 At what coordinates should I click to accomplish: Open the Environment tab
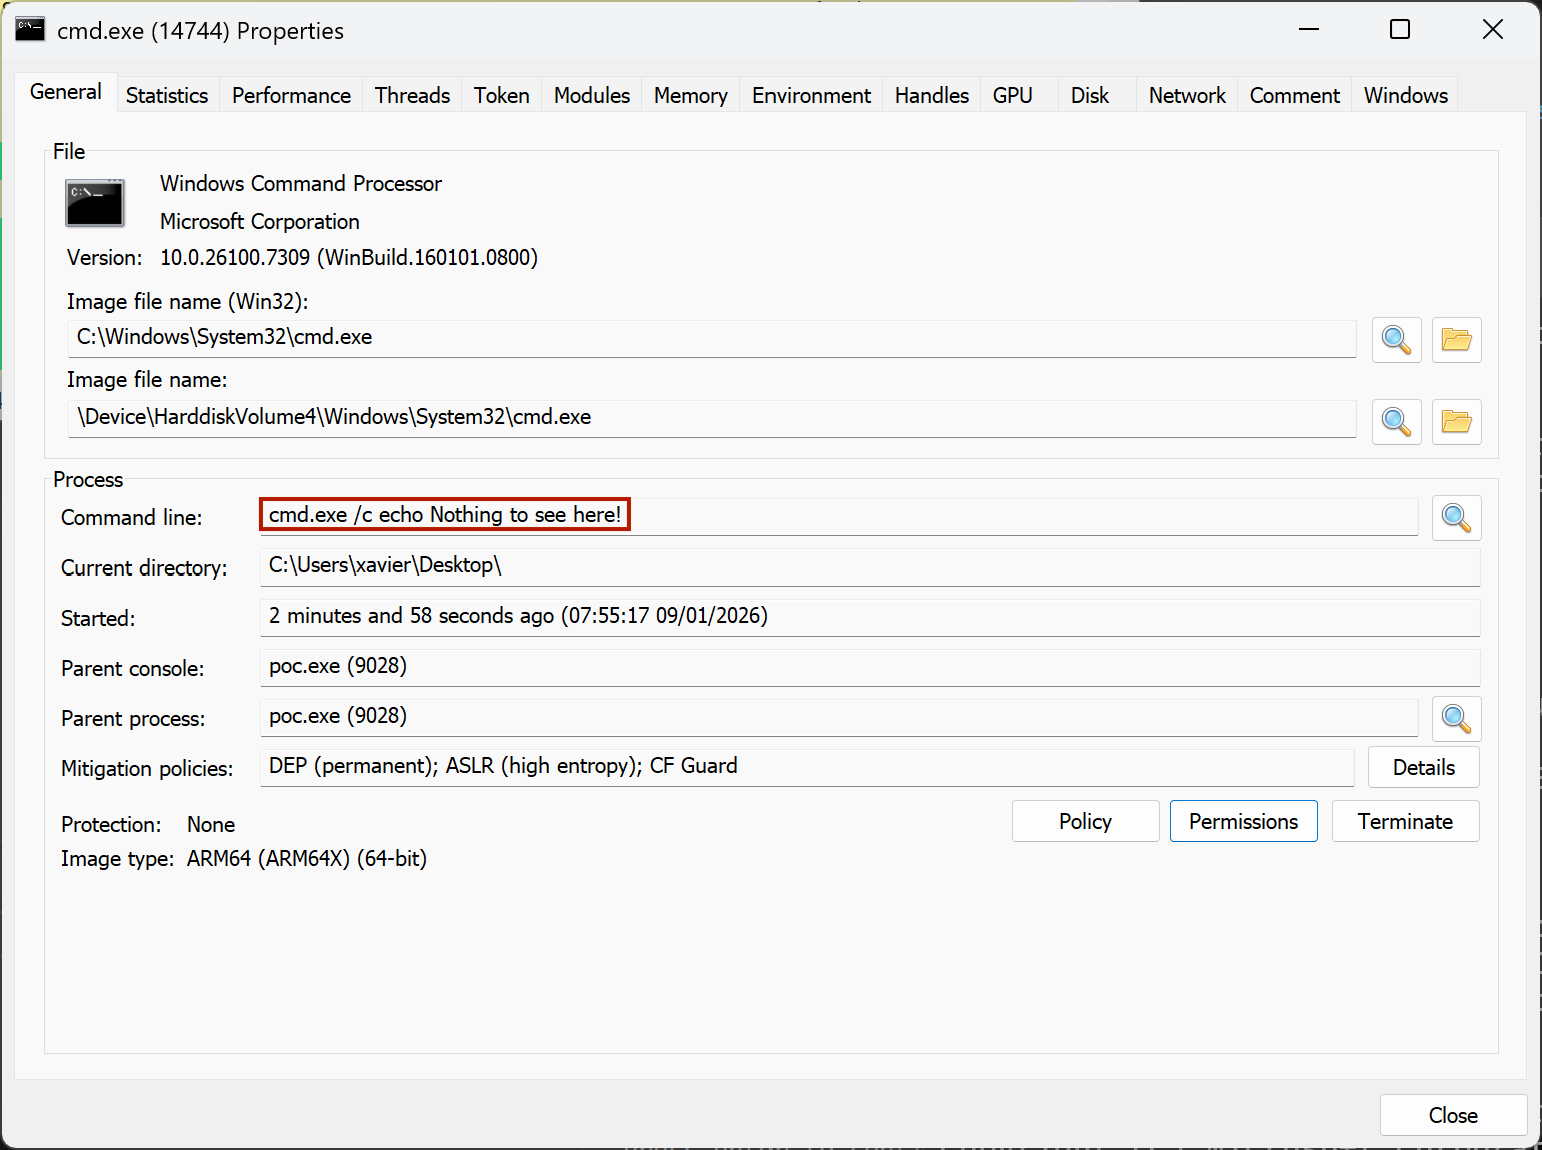click(810, 95)
